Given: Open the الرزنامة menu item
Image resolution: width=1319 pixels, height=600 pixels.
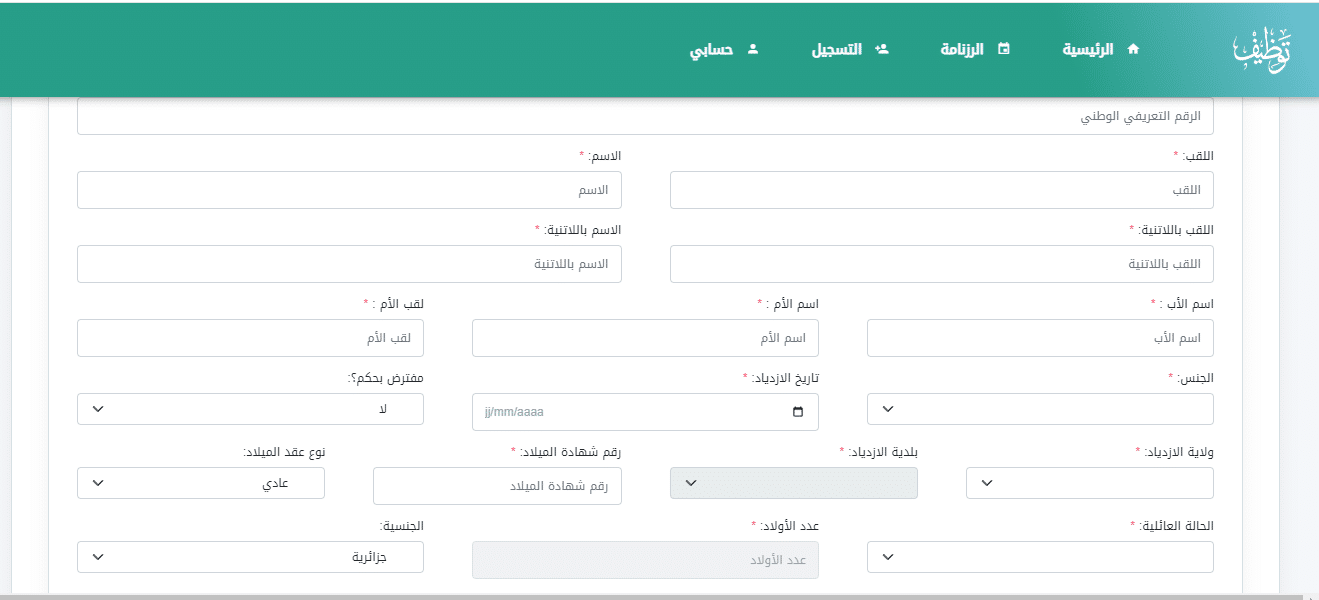Looking at the screenshot, I should 962,49.
